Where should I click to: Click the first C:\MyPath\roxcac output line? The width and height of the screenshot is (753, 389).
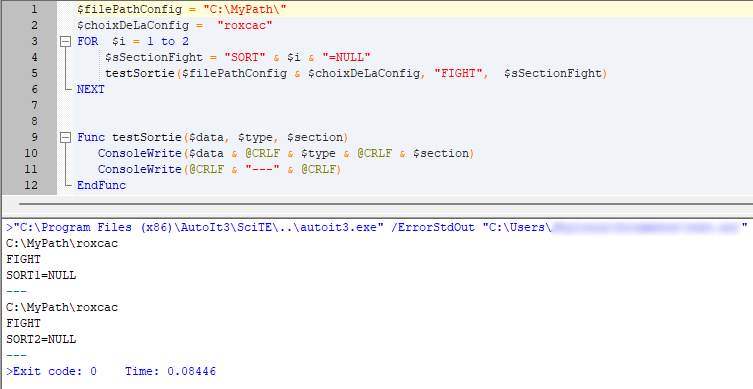62,243
